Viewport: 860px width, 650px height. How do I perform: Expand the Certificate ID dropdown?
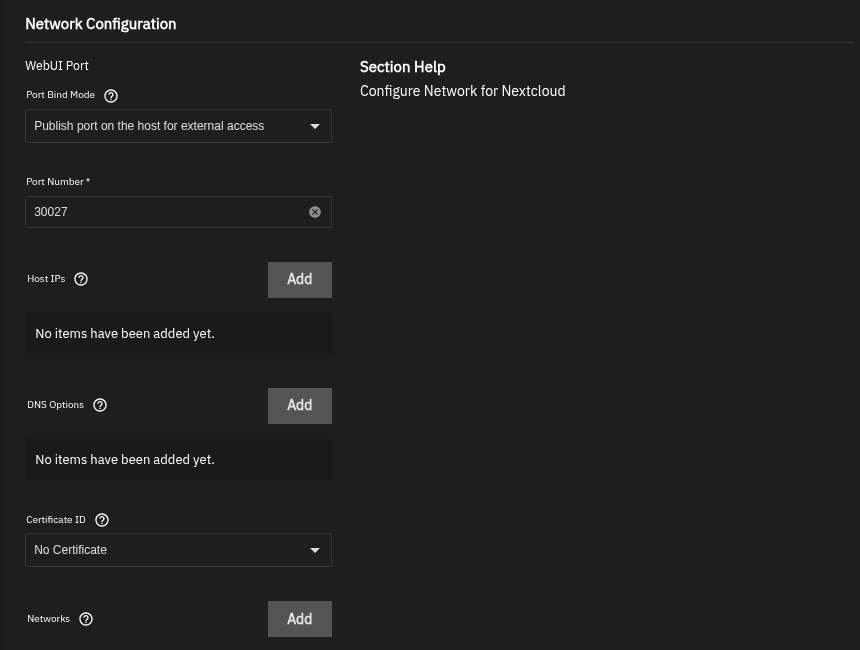pos(178,550)
